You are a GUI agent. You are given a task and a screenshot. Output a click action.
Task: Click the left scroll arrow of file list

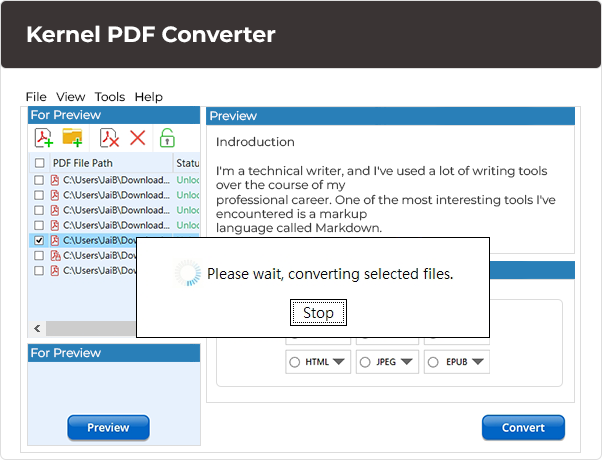pos(37,329)
